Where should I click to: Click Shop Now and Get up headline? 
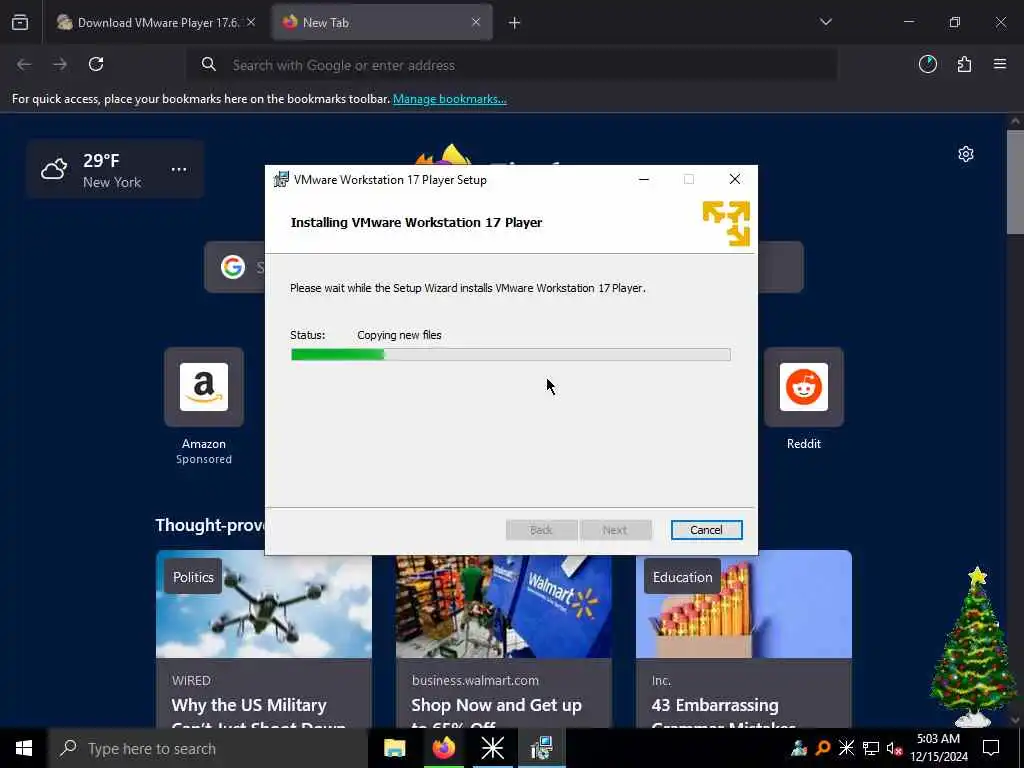tap(496, 705)
